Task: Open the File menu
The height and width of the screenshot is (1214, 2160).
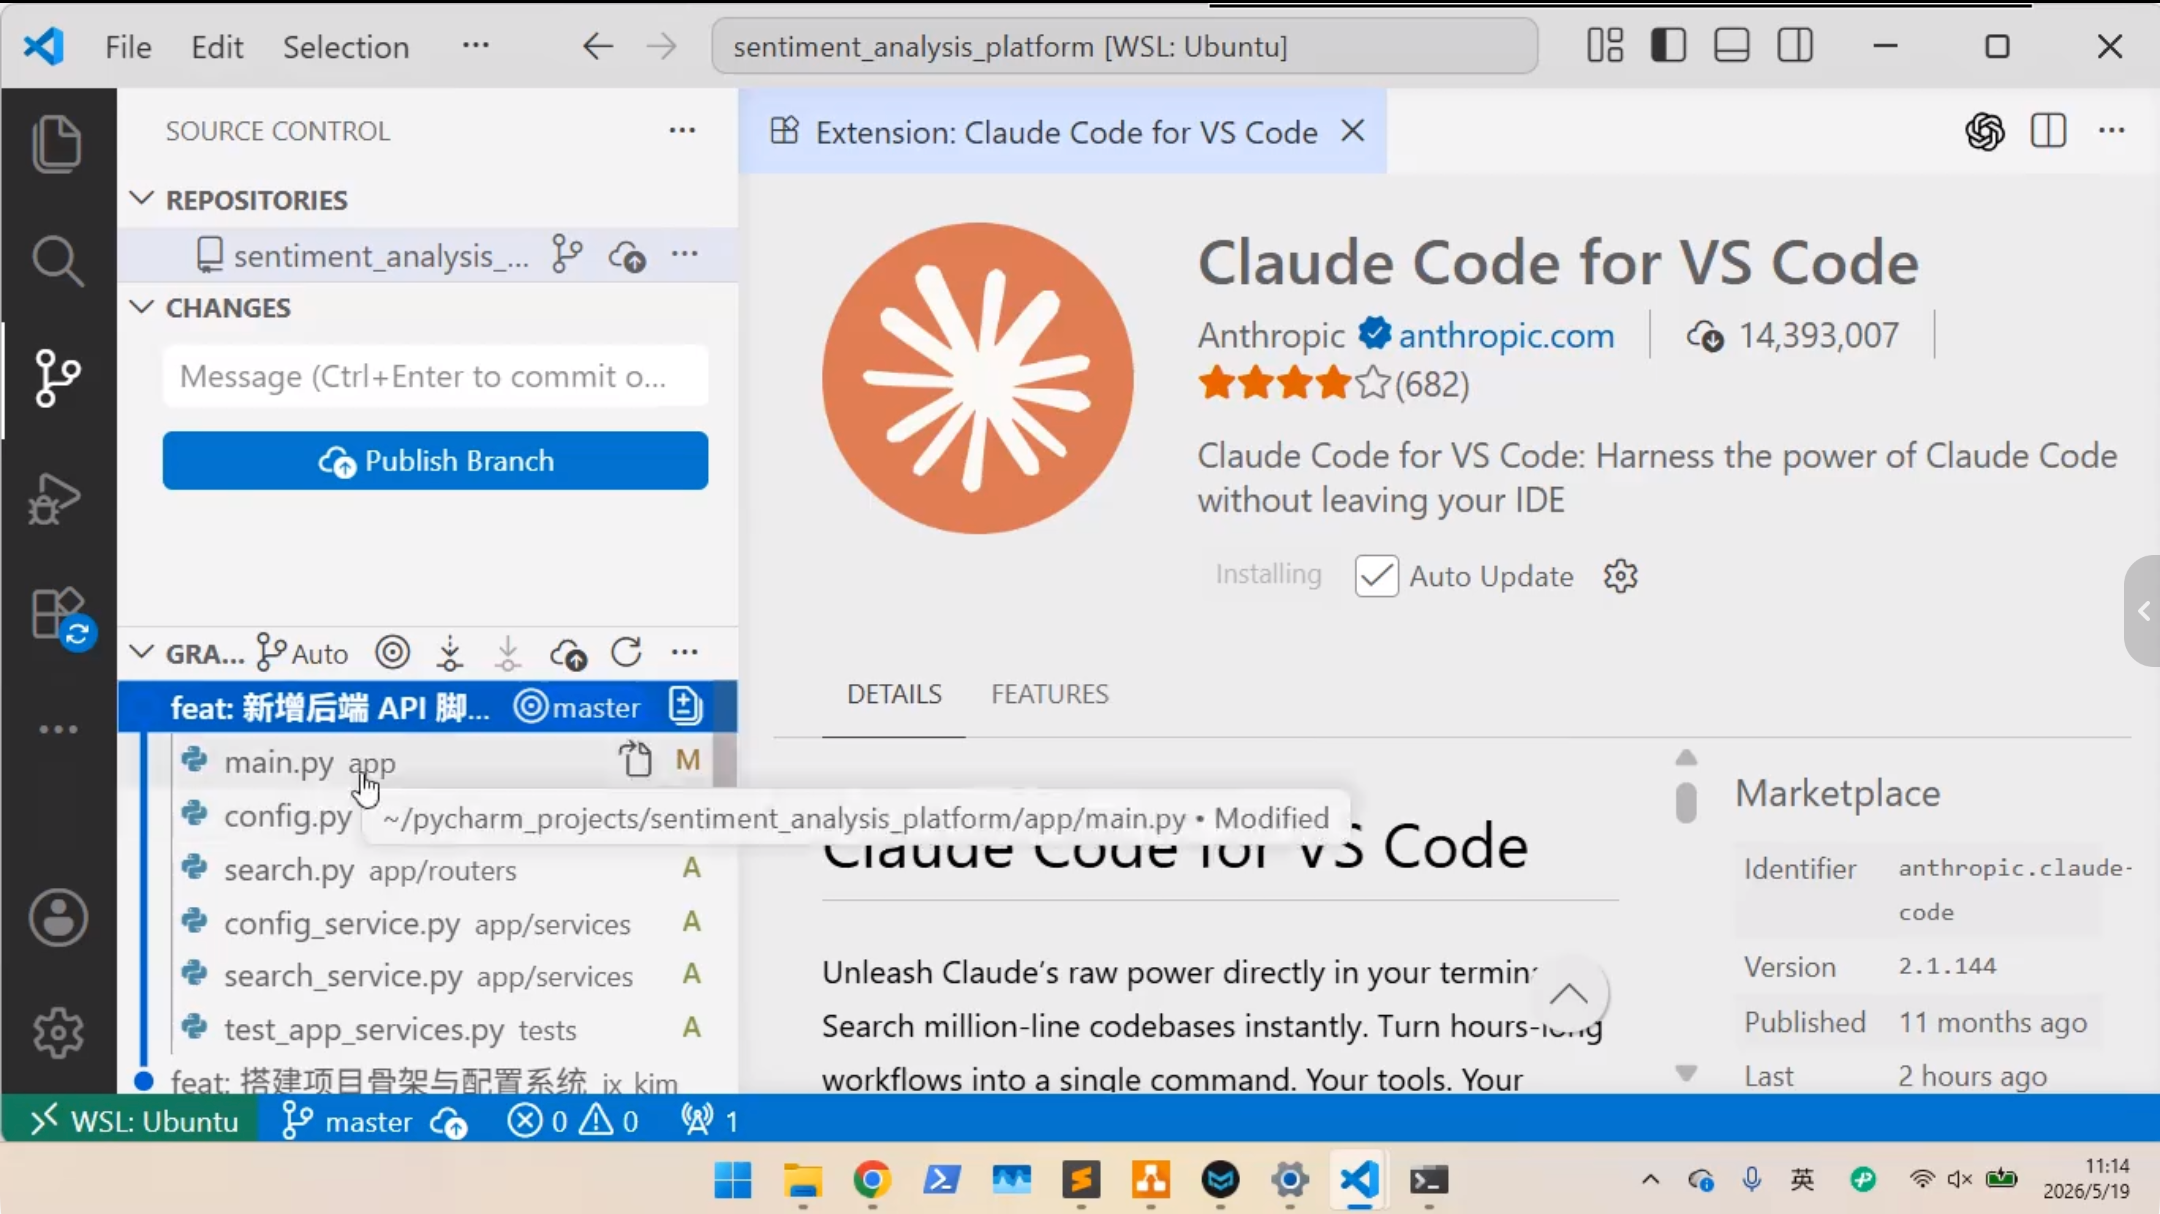Action: 128,47
